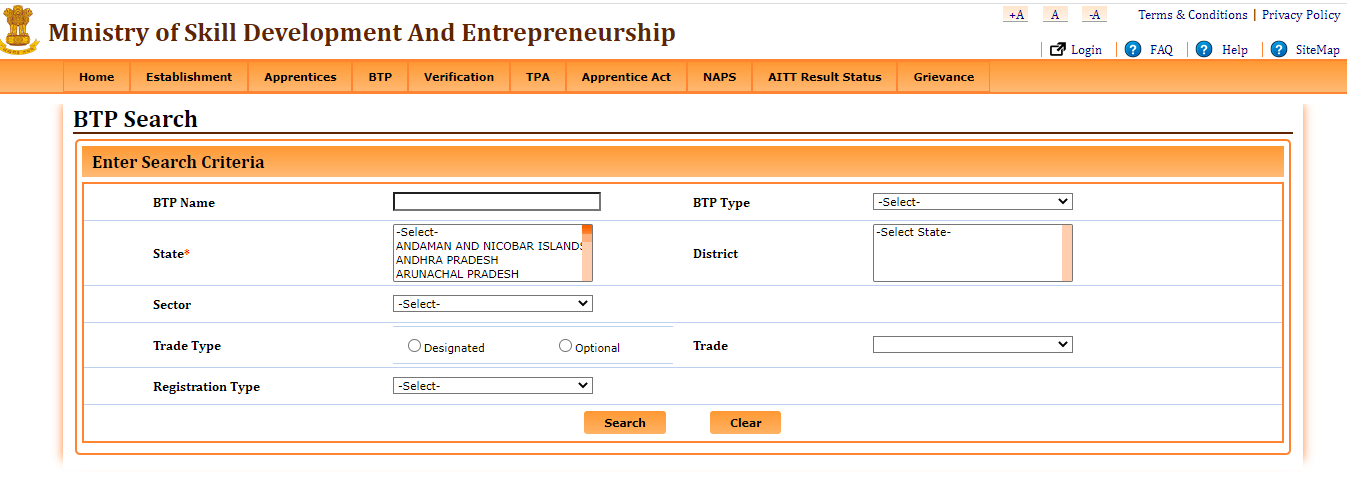Open the SiteMap link

point(1318,50)
